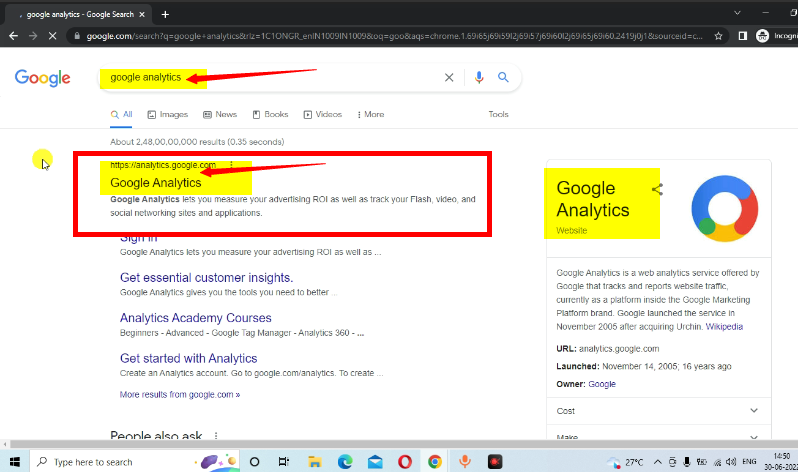Switch to the Videos tab
The image size is (798, 472).
click(x=323, y=115)
